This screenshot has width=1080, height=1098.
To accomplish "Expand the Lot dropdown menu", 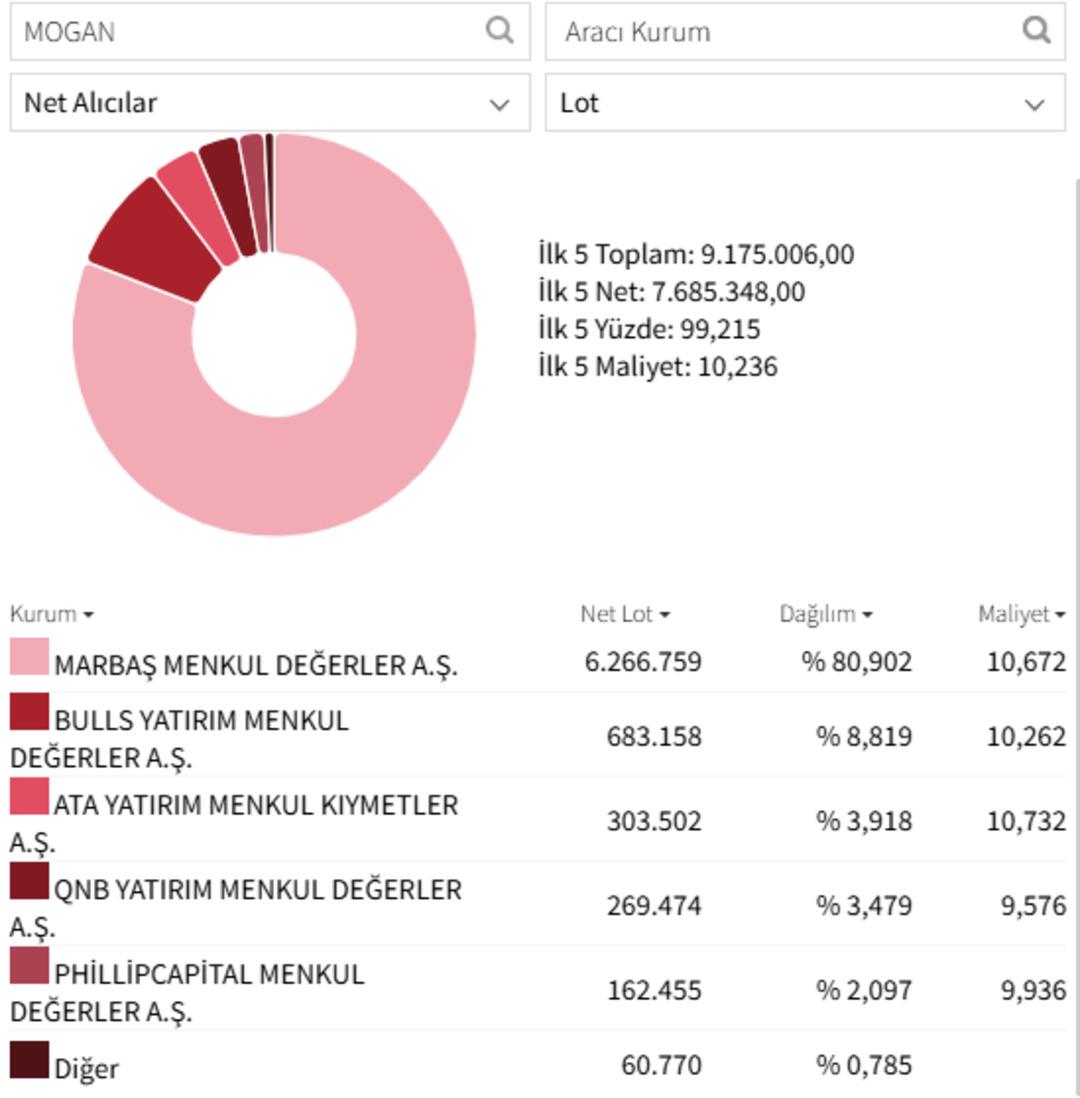I will (805, 103).
